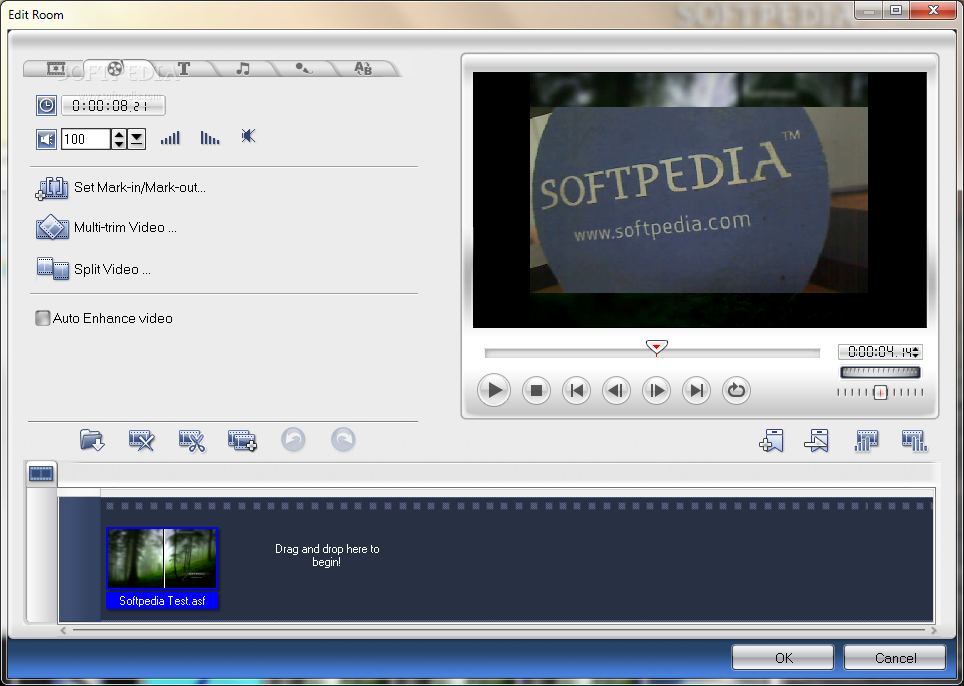This screenshot has height=686, width=964.
Task: Switch to the music note tab
Action: (x=243, y=68)
